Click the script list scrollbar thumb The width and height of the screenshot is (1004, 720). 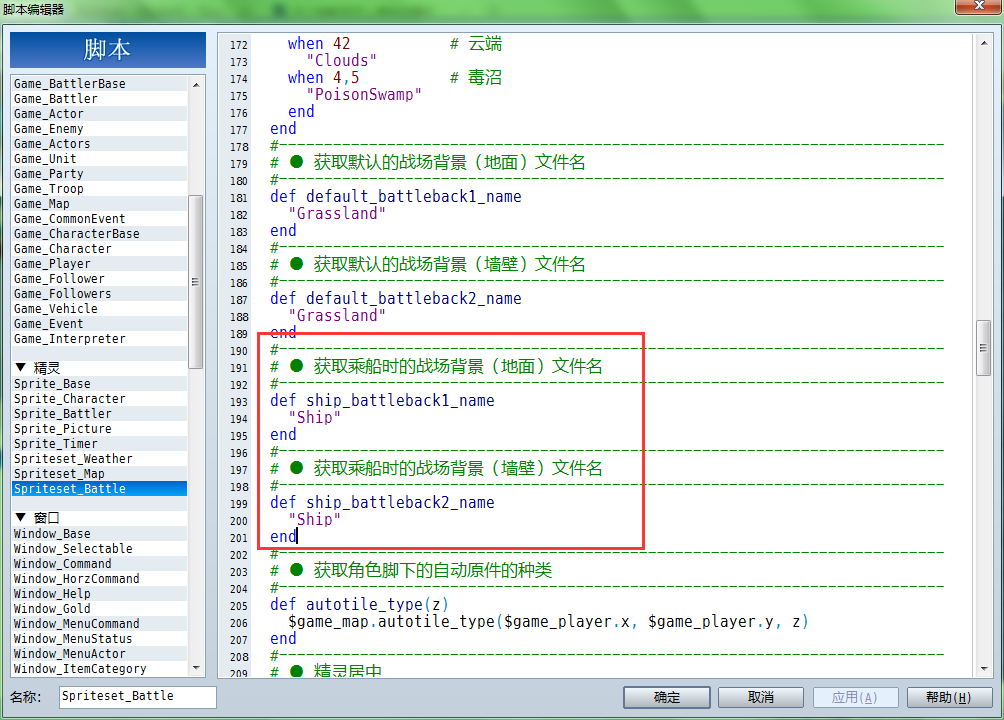point(195,281)
